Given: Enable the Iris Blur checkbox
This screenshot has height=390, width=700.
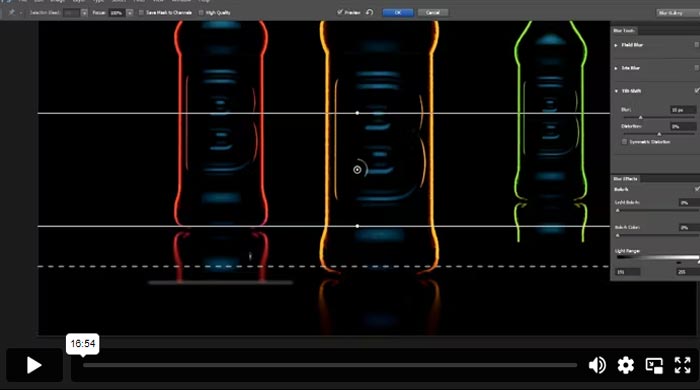Looking at the screenshot, I should coord(696,68).
